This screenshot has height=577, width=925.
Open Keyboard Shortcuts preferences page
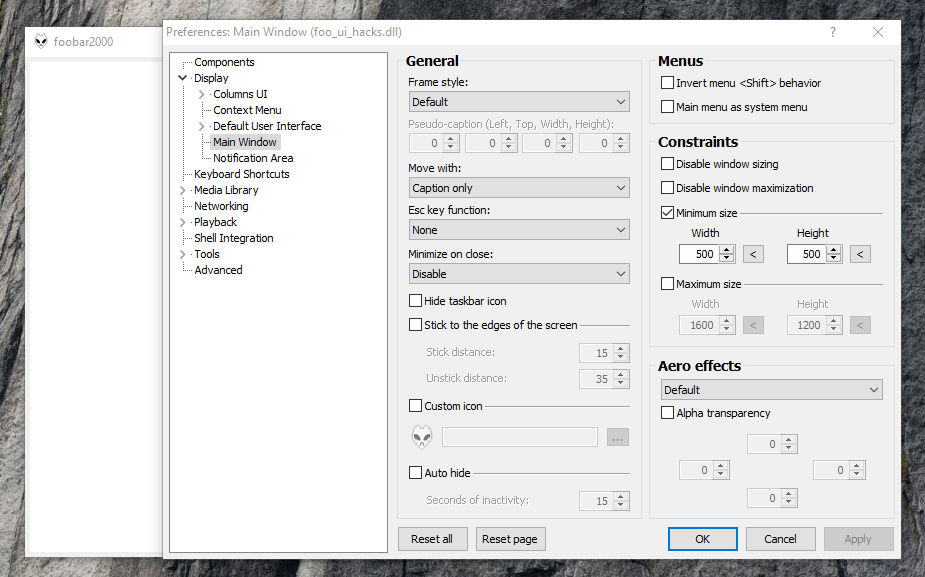(x=242, y=173)
